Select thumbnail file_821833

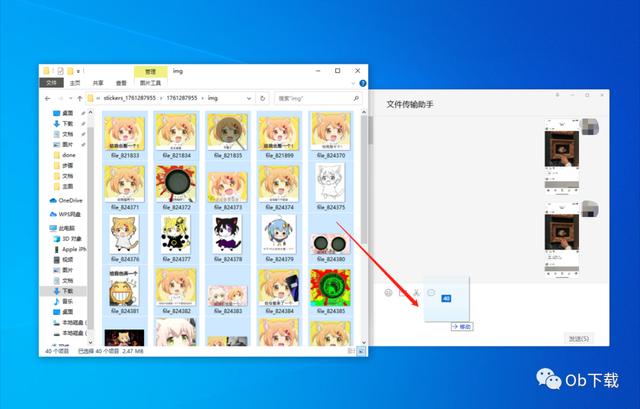pyautogui.click(x=124, y=133)
